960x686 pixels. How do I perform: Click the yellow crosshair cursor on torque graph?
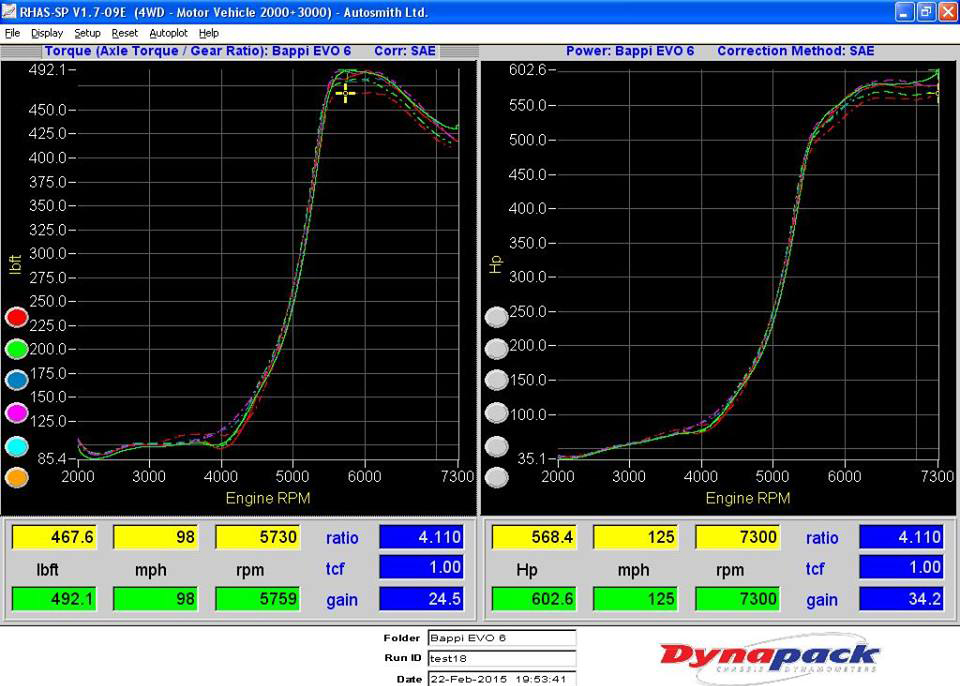[345, 93]
